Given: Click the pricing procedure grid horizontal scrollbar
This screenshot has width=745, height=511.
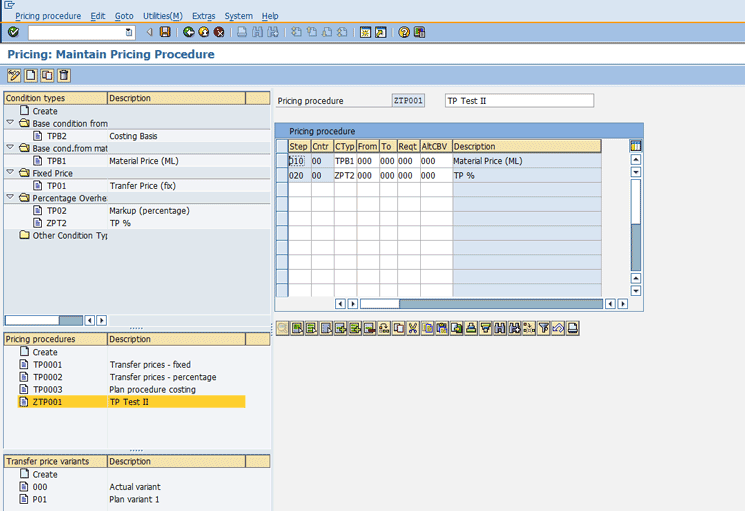Looking at the screenshot, I should tap(480, 304).
